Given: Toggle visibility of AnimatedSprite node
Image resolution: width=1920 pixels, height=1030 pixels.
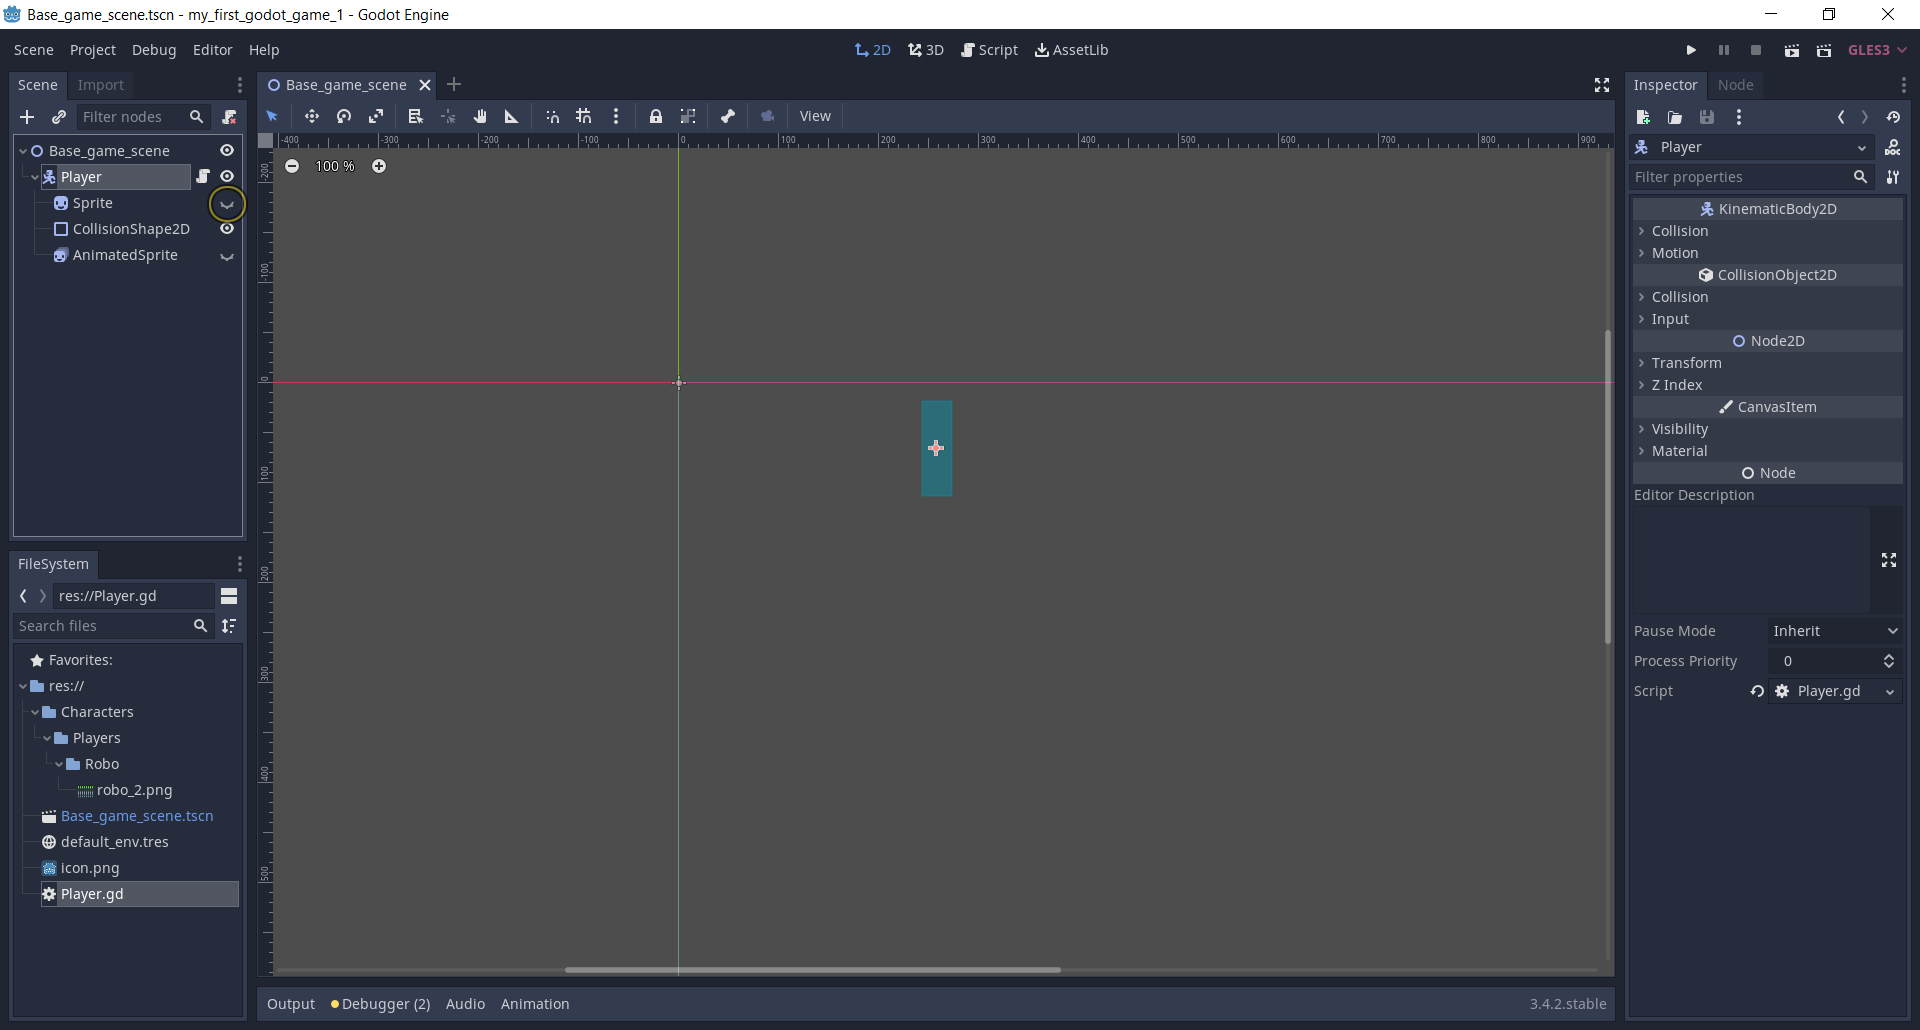Looking at the screenshot, I should coord(227,256).
